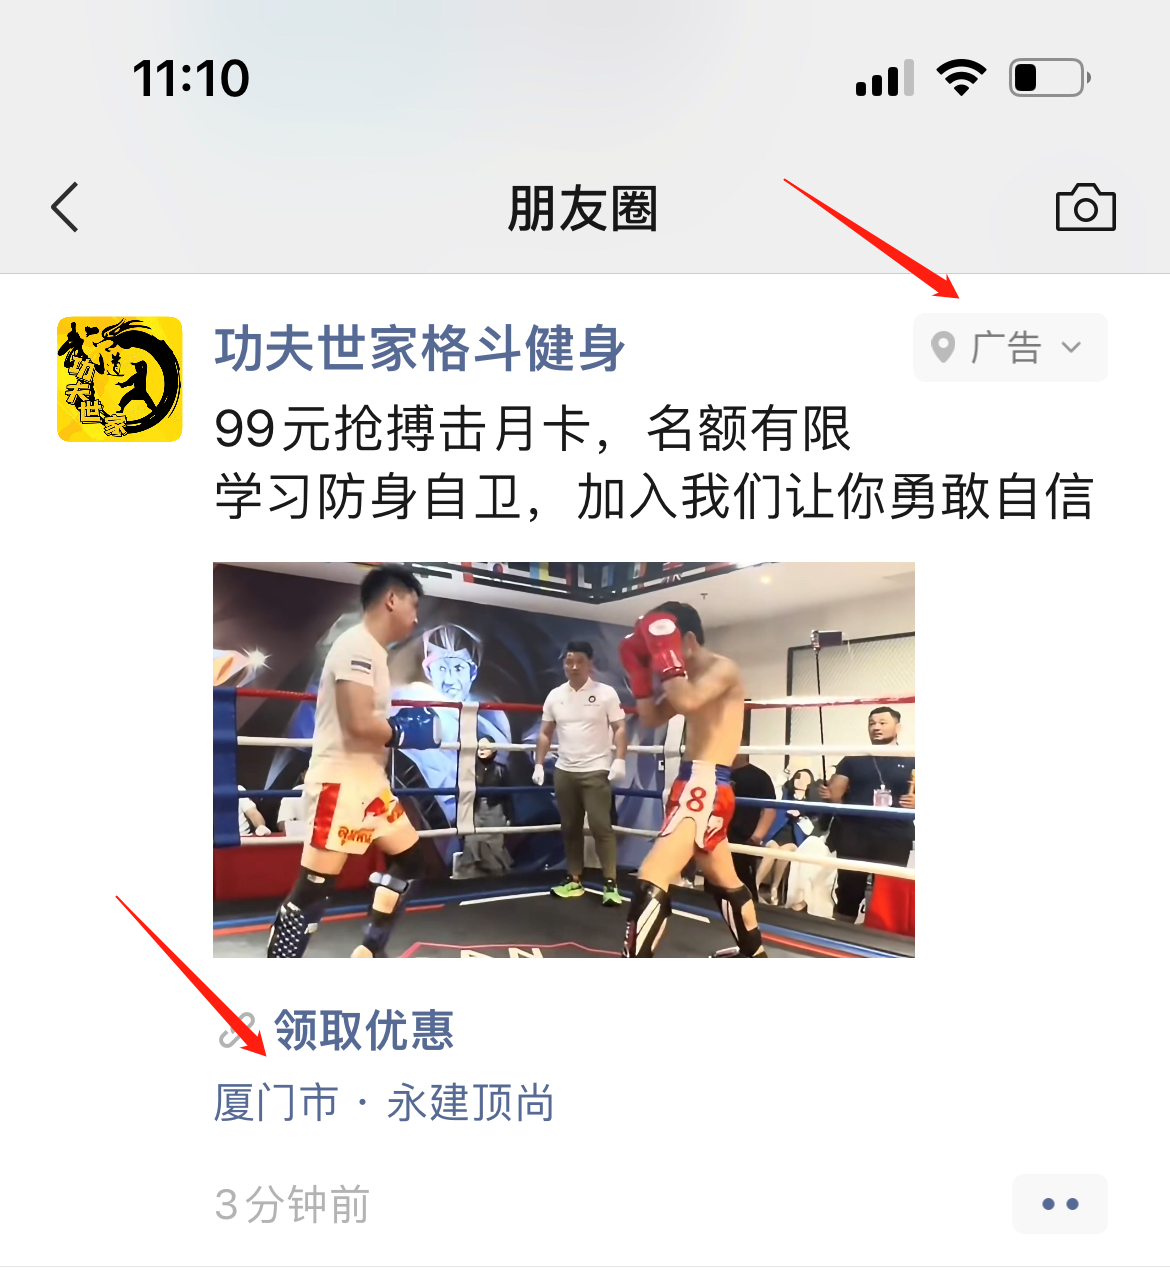This screenshot has height=1282, width=1170.
Task: Tap the Wi-Fi status icon
Action: 961,77
